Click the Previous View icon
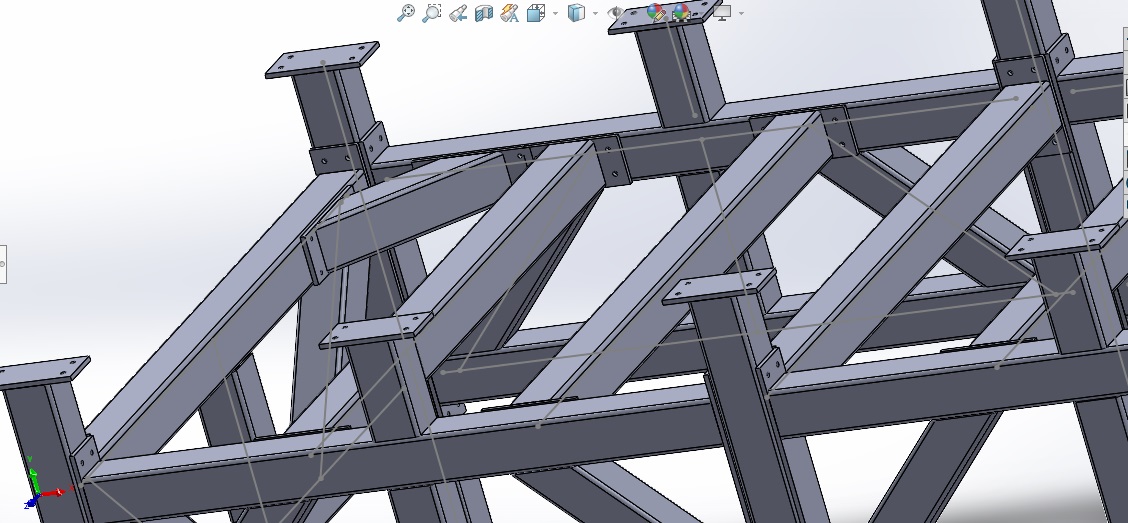 tap(458, 13)
